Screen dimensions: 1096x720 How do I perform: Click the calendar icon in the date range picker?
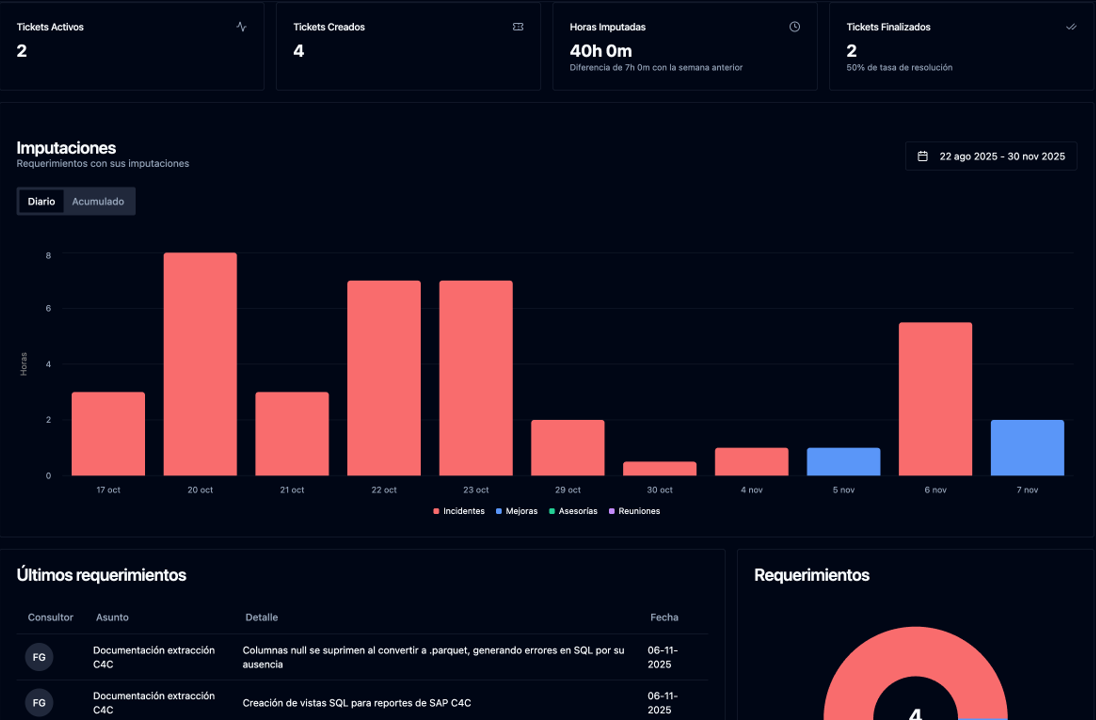(923, 157)
